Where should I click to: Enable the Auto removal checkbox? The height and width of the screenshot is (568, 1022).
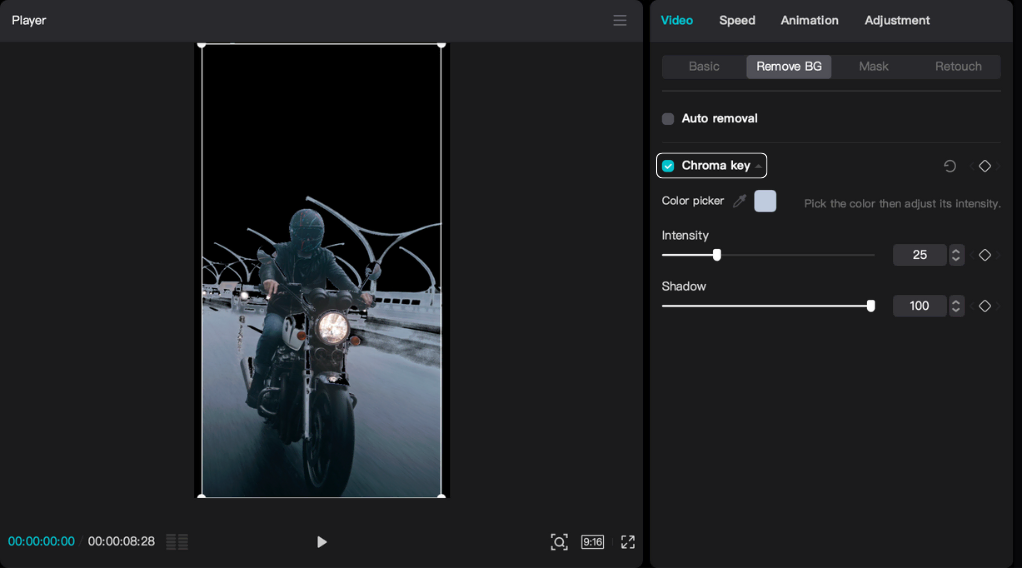point(668,119)
